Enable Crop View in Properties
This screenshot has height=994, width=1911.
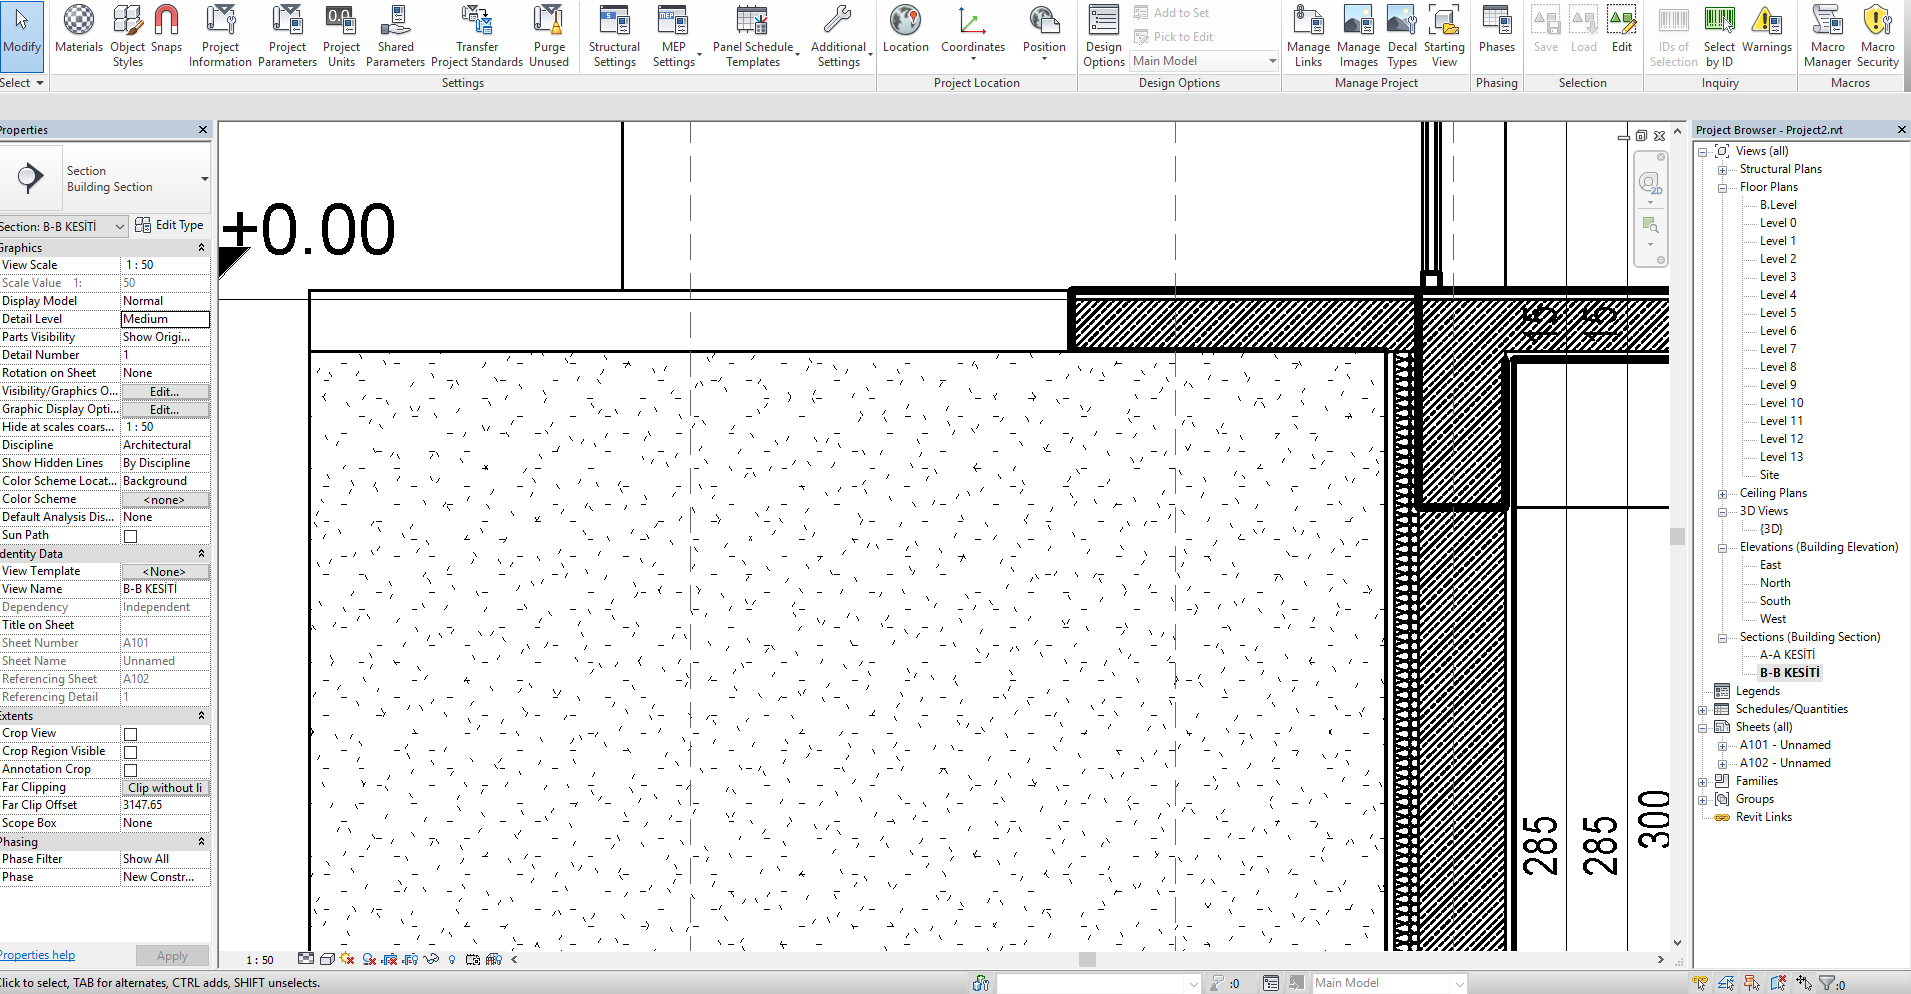[130, 733]
